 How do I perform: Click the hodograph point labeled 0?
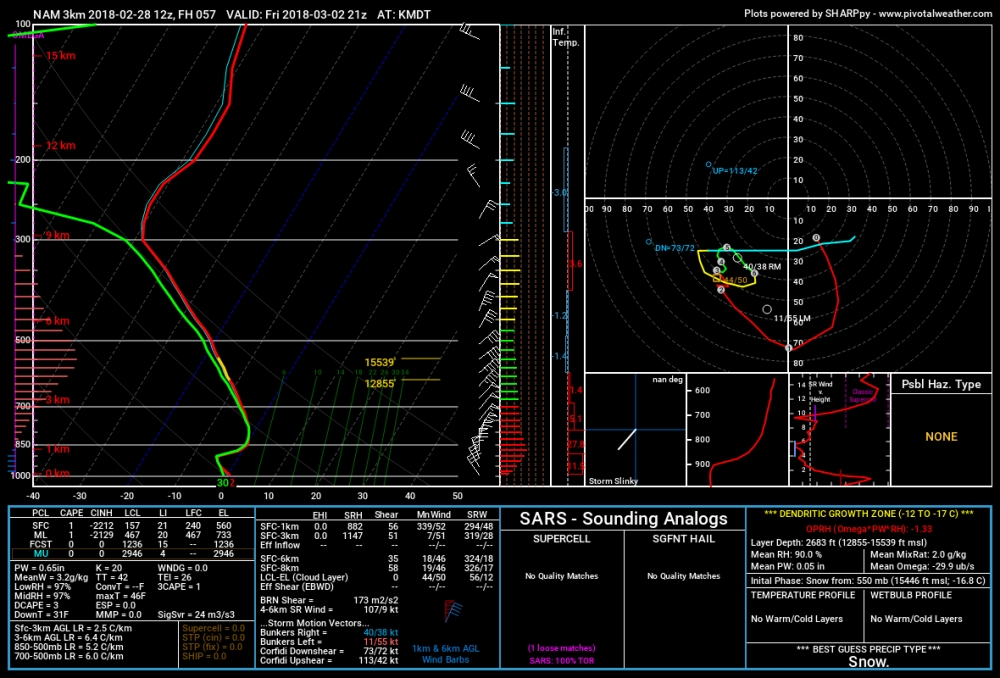click(816, 238)
